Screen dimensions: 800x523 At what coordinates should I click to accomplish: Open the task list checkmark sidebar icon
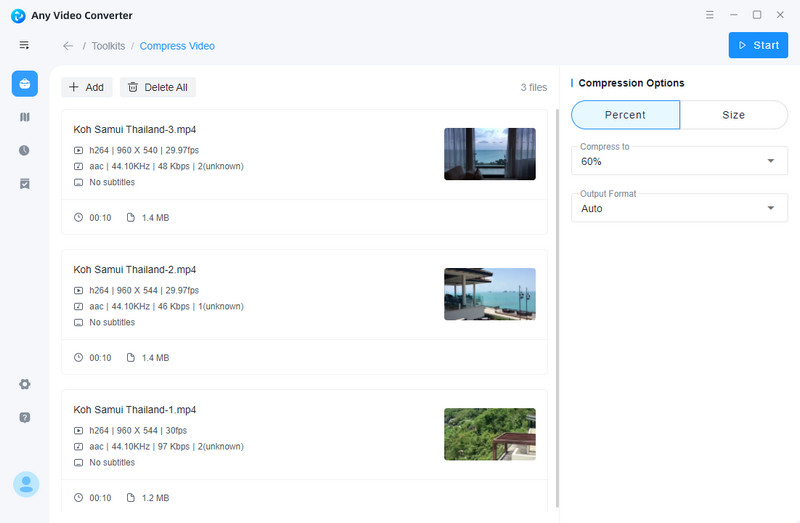tap(24, 184)
